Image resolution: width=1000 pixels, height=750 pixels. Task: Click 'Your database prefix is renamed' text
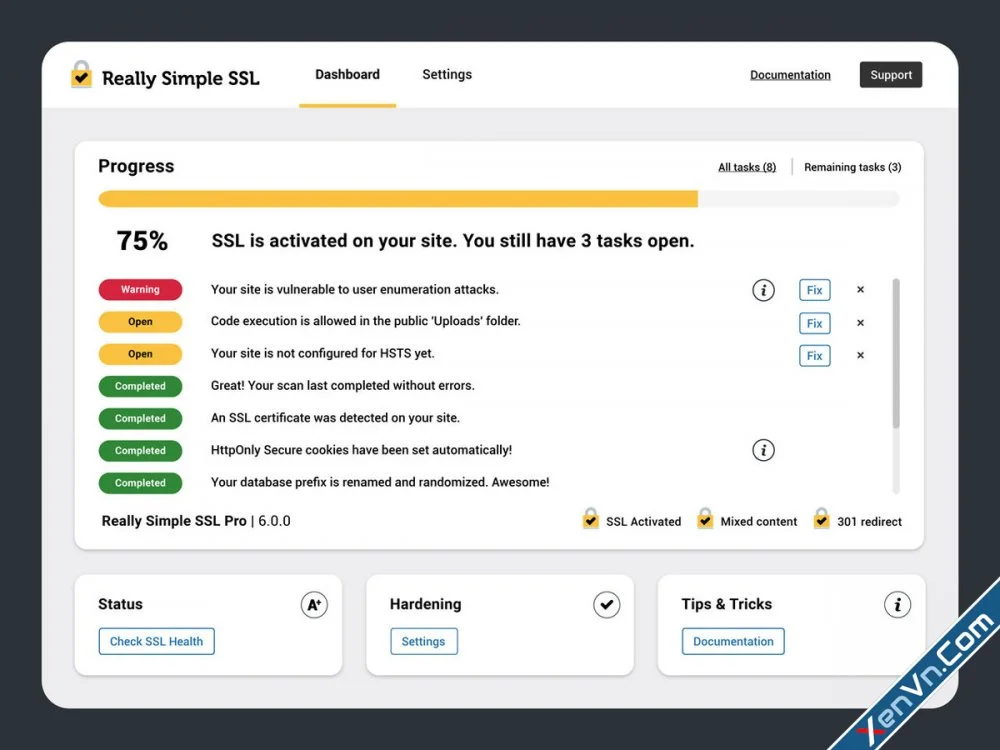pos(380,482)
